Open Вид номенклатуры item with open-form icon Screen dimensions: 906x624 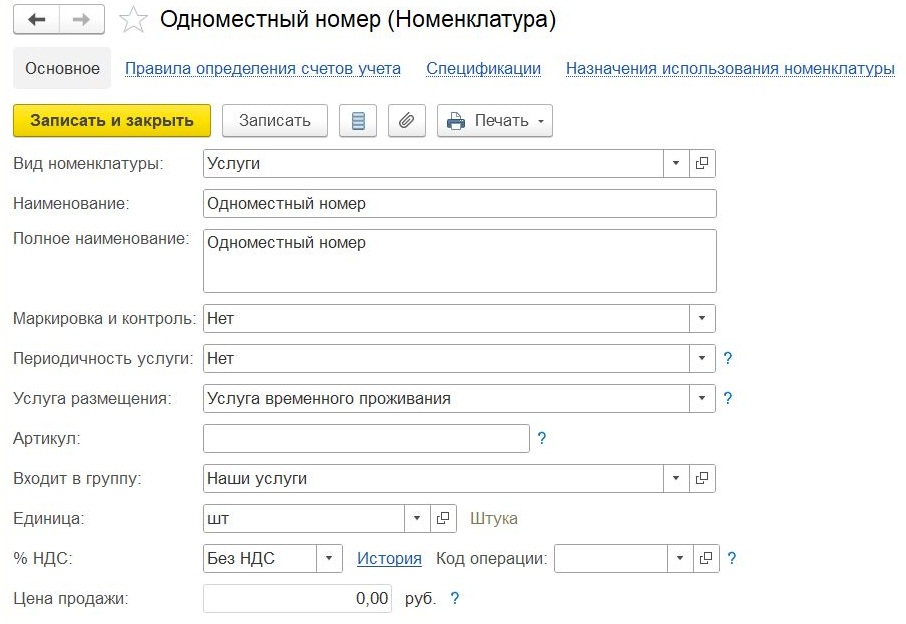click(702, 164)
